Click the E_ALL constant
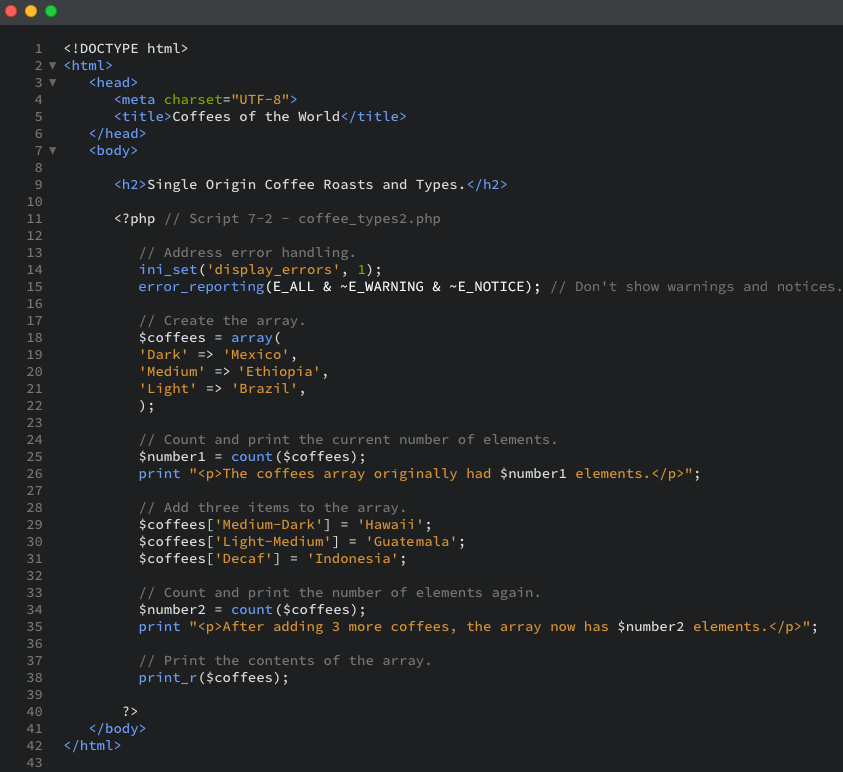Viewport: 843px width, 772px height. [294, 287]
